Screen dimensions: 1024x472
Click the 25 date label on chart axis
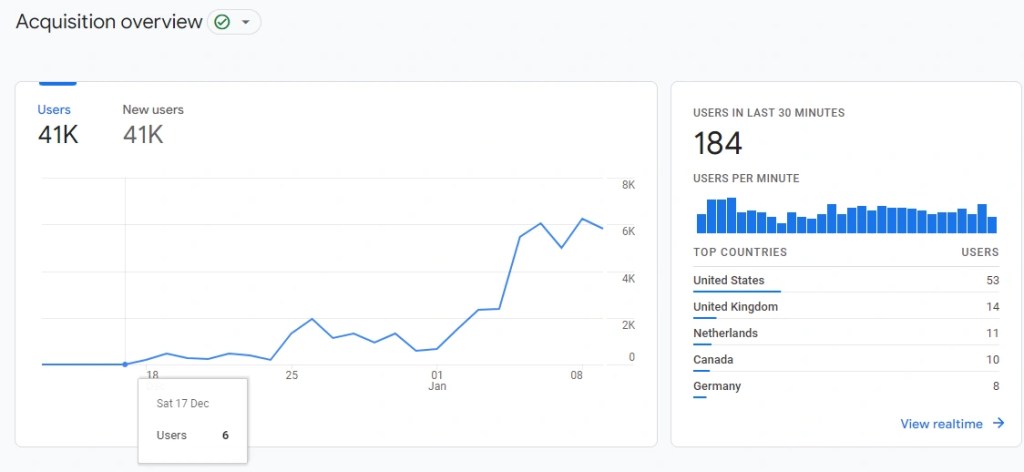[x=291, y=376]
